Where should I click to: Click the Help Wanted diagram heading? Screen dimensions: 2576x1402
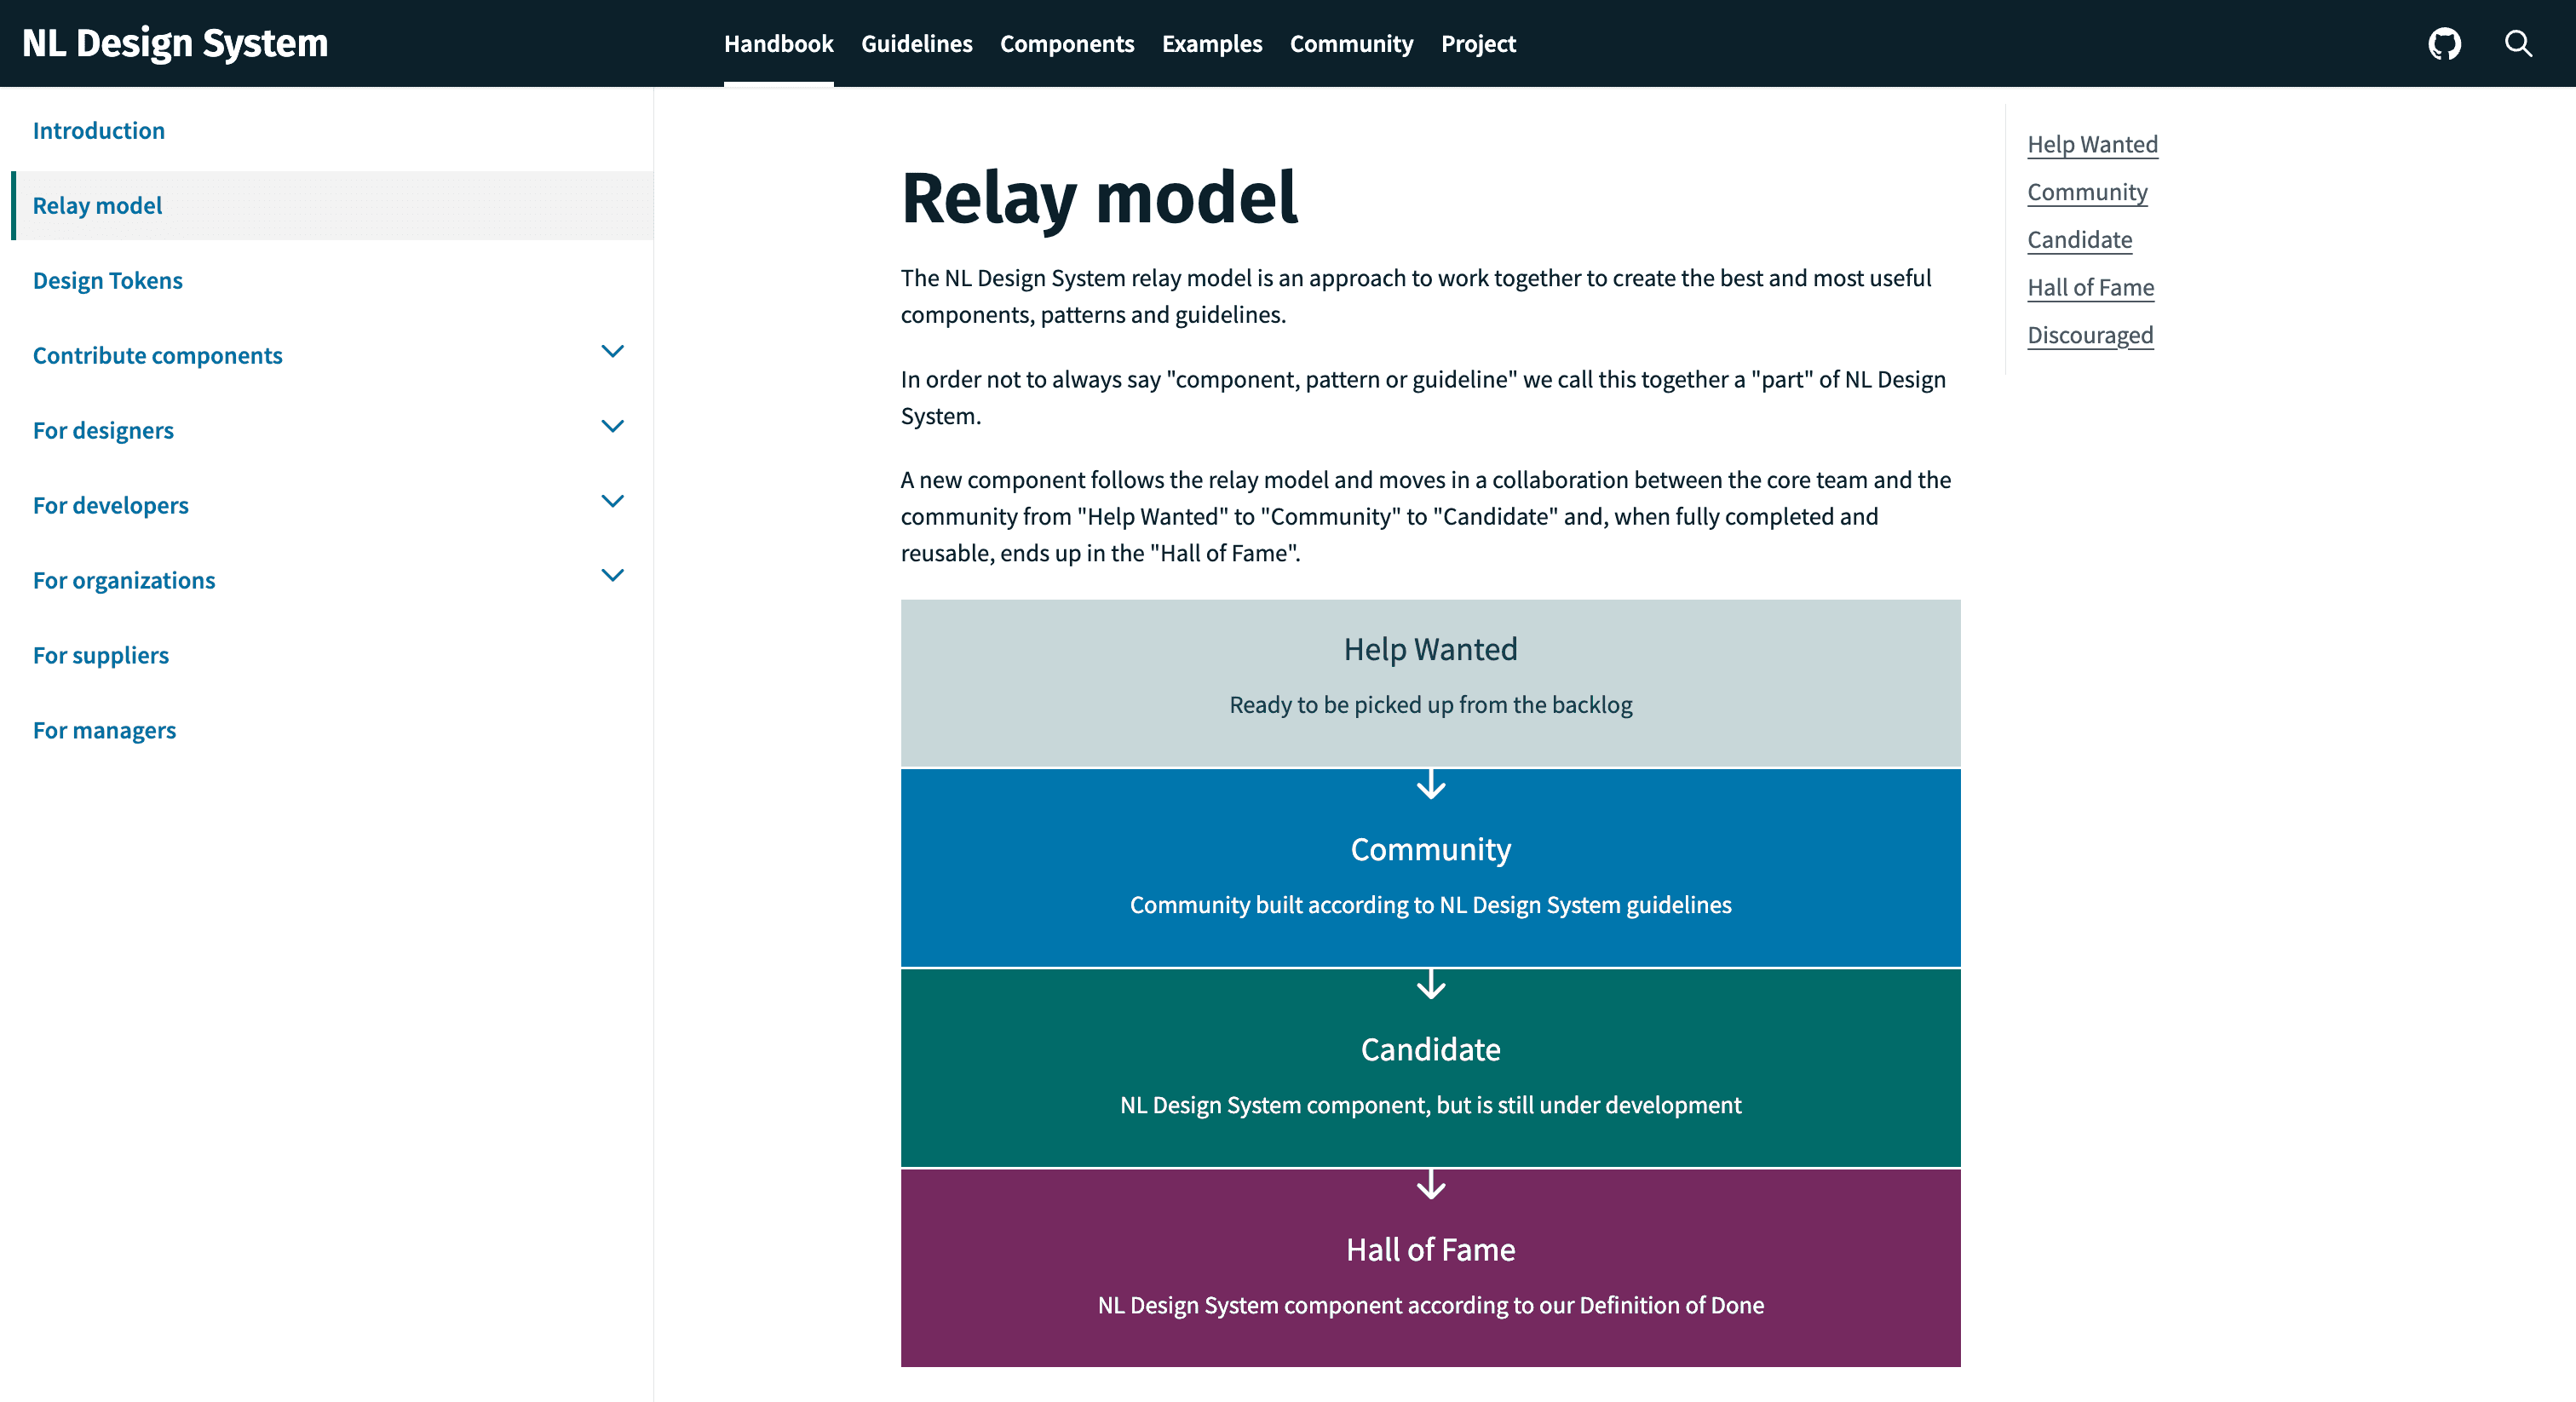click(x=1431, y=650)
